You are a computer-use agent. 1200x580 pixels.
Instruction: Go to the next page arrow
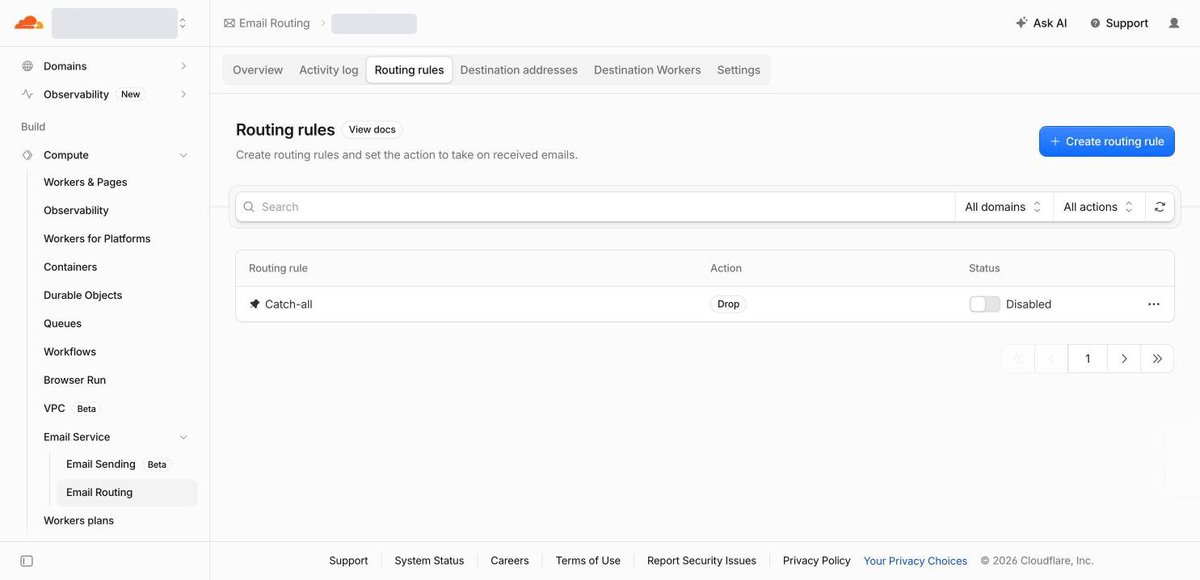[1124, 359]
